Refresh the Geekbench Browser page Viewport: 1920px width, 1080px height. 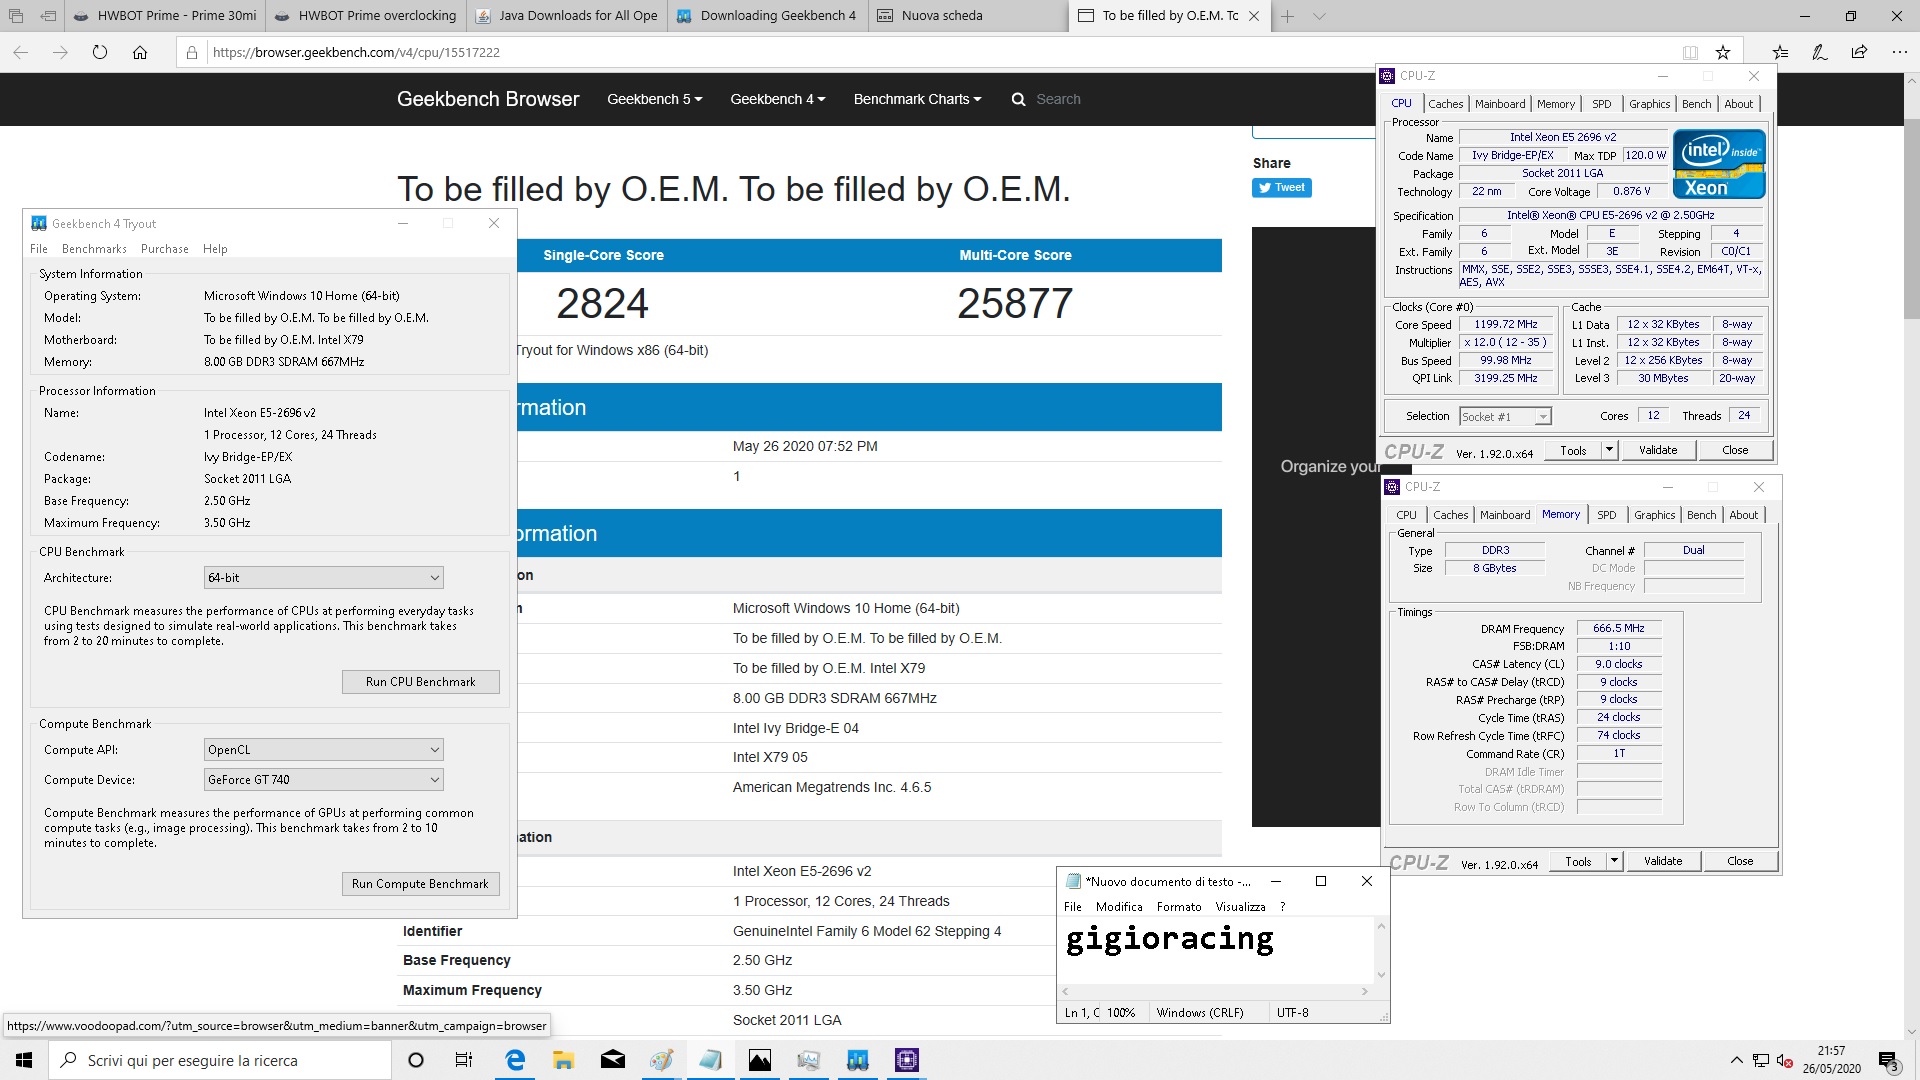click(99, 52)
